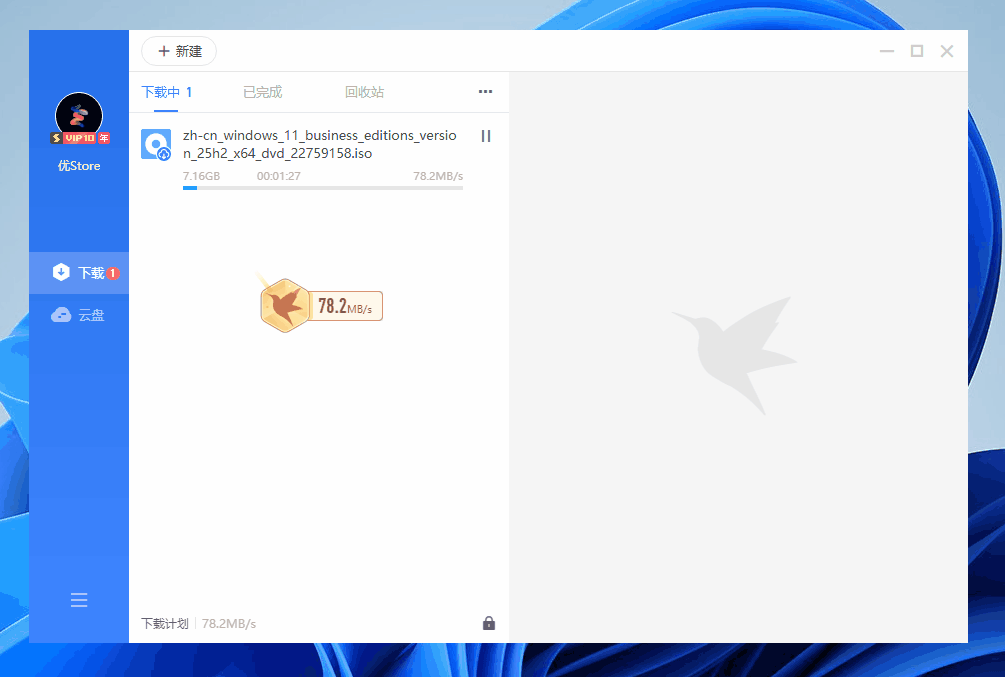The height and width of the screenshot is (677, 1005).
Task: Select 下载 in the sidebar
Action: click(79, 273)
